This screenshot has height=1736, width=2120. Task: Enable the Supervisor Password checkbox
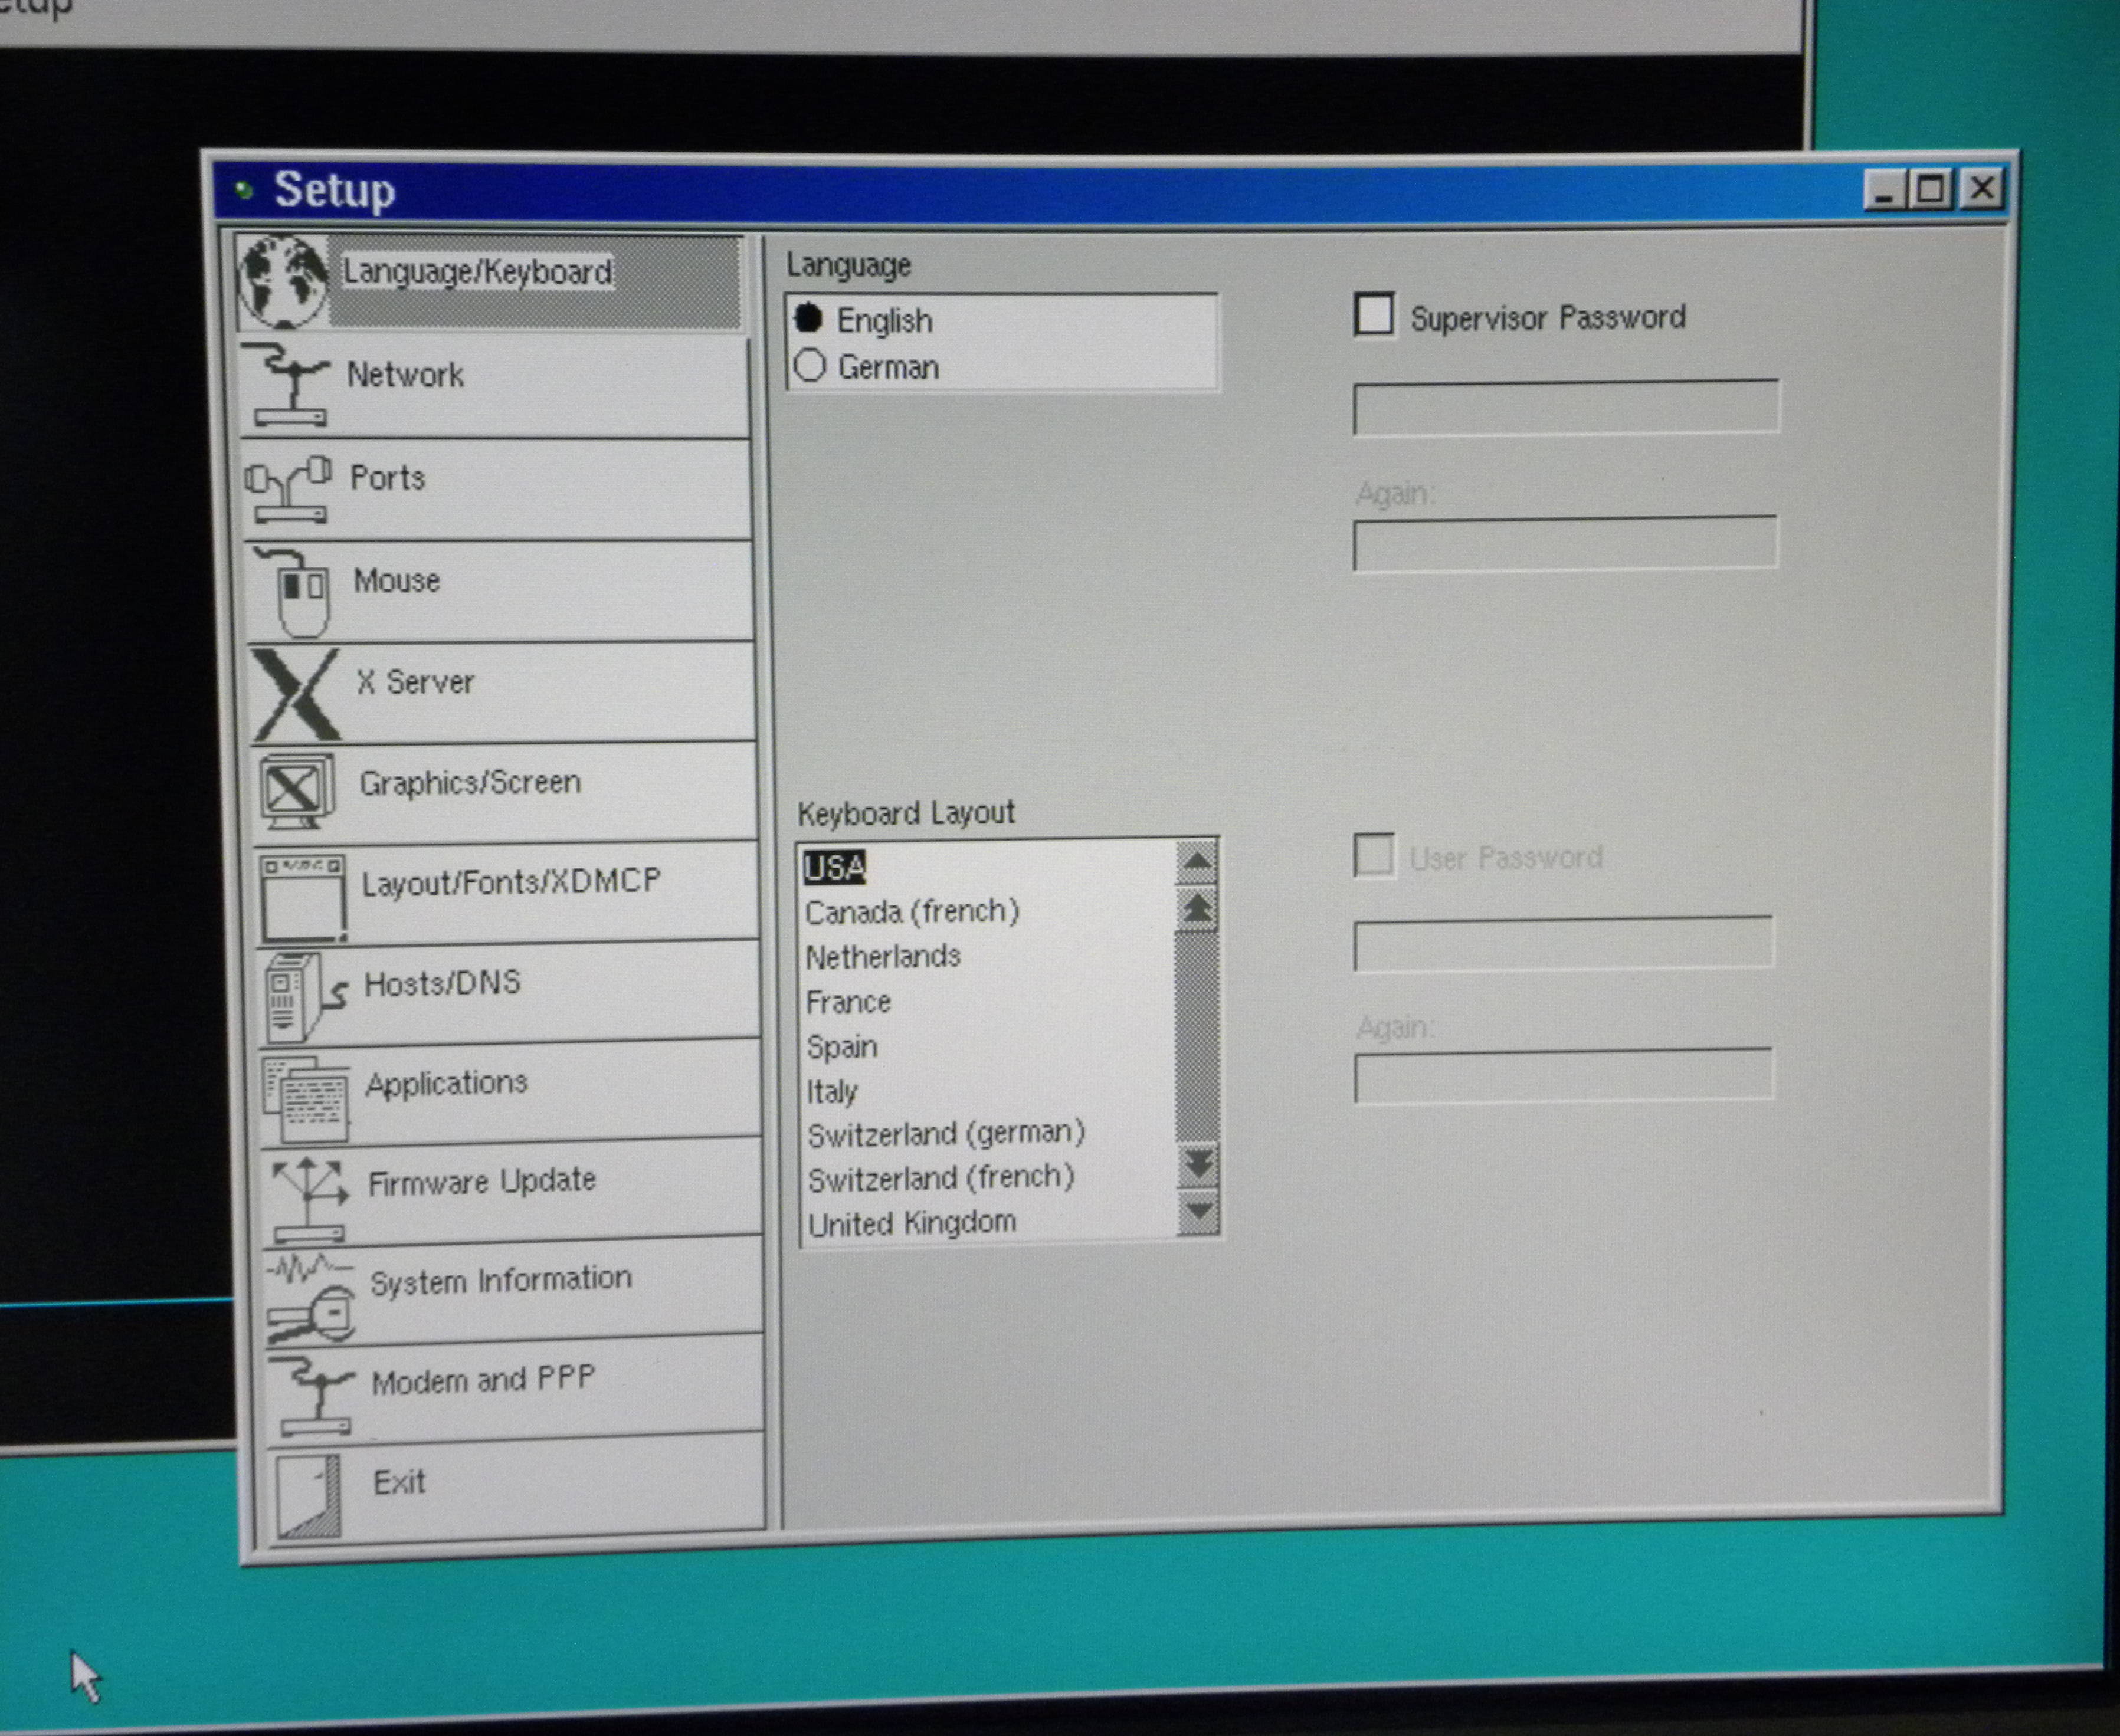[1374, 314]
